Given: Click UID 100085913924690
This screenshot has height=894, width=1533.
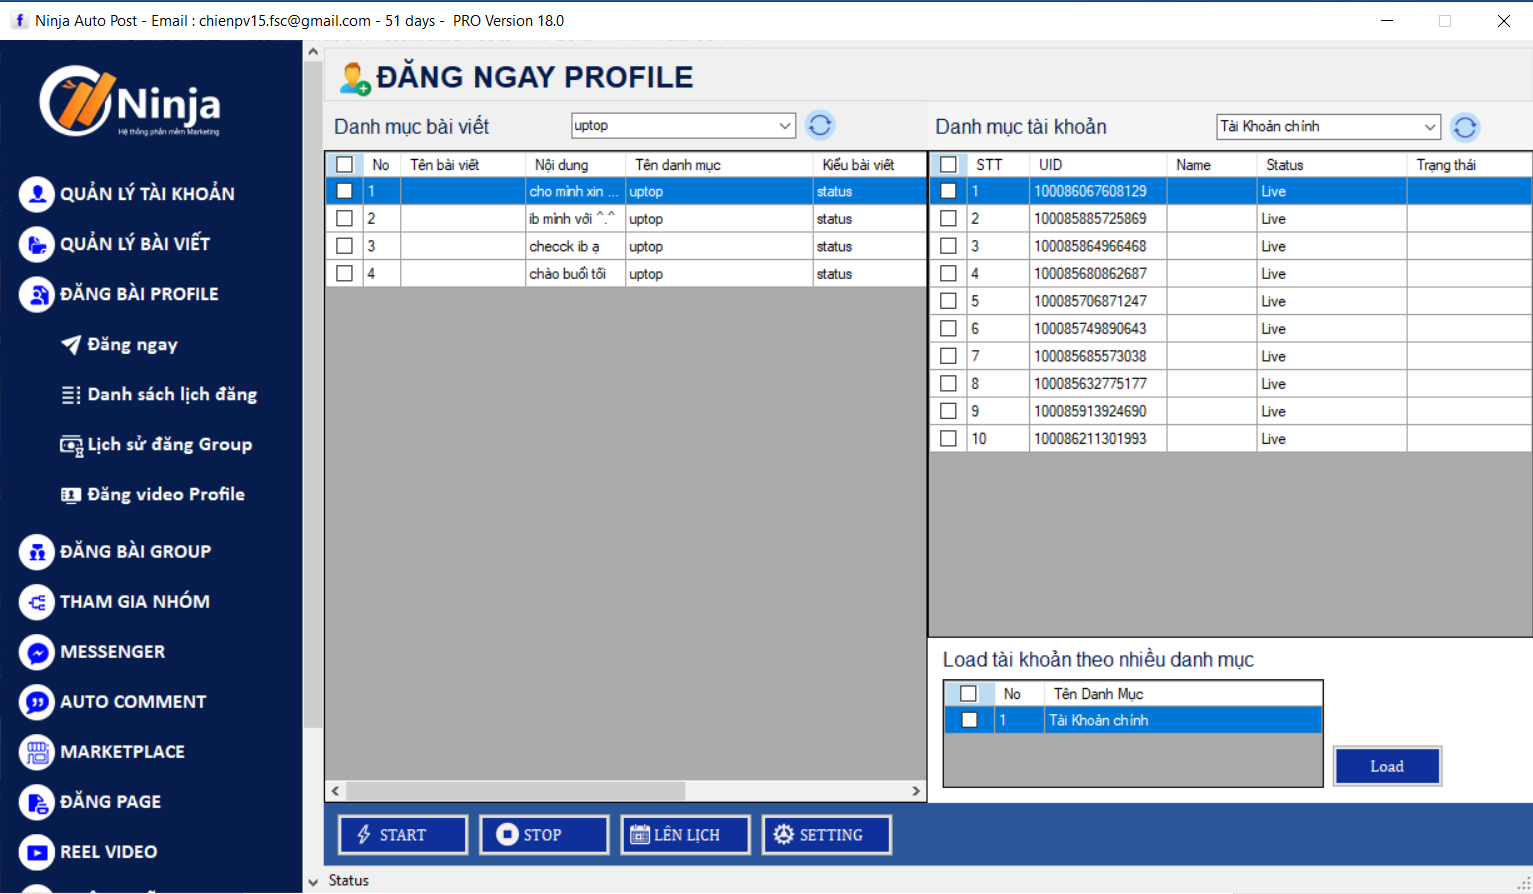Looking at the screenshot, I should (x=1090, y=411).
